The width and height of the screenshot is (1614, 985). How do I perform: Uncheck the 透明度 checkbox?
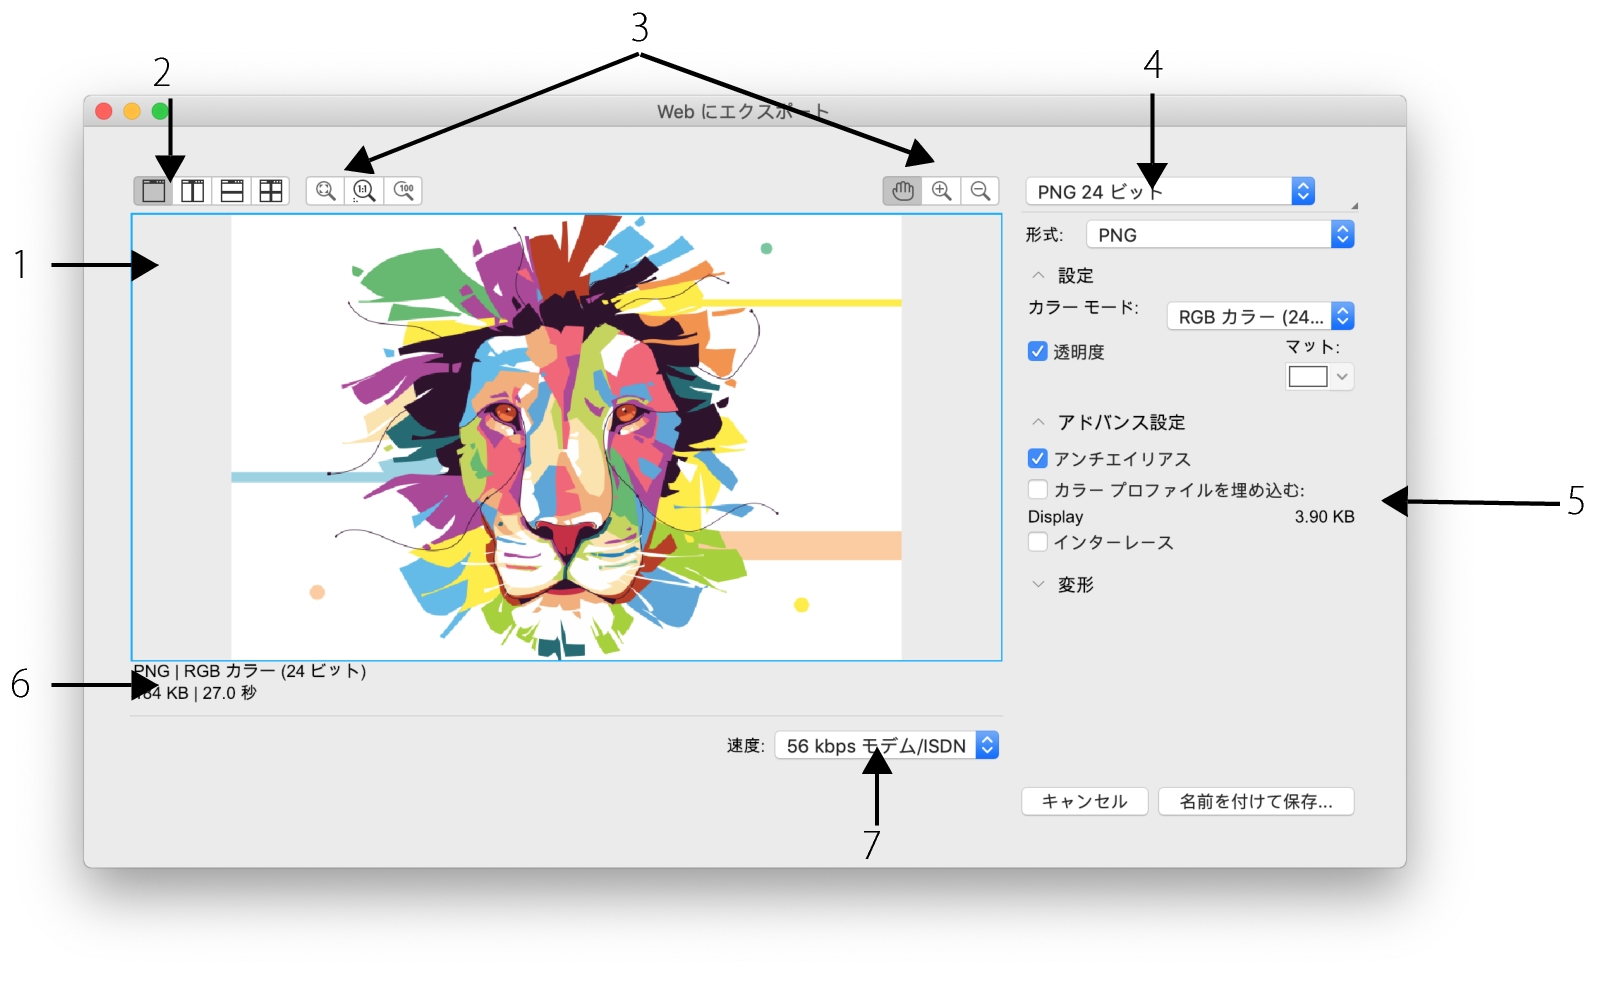click(x=1038, y=351)
